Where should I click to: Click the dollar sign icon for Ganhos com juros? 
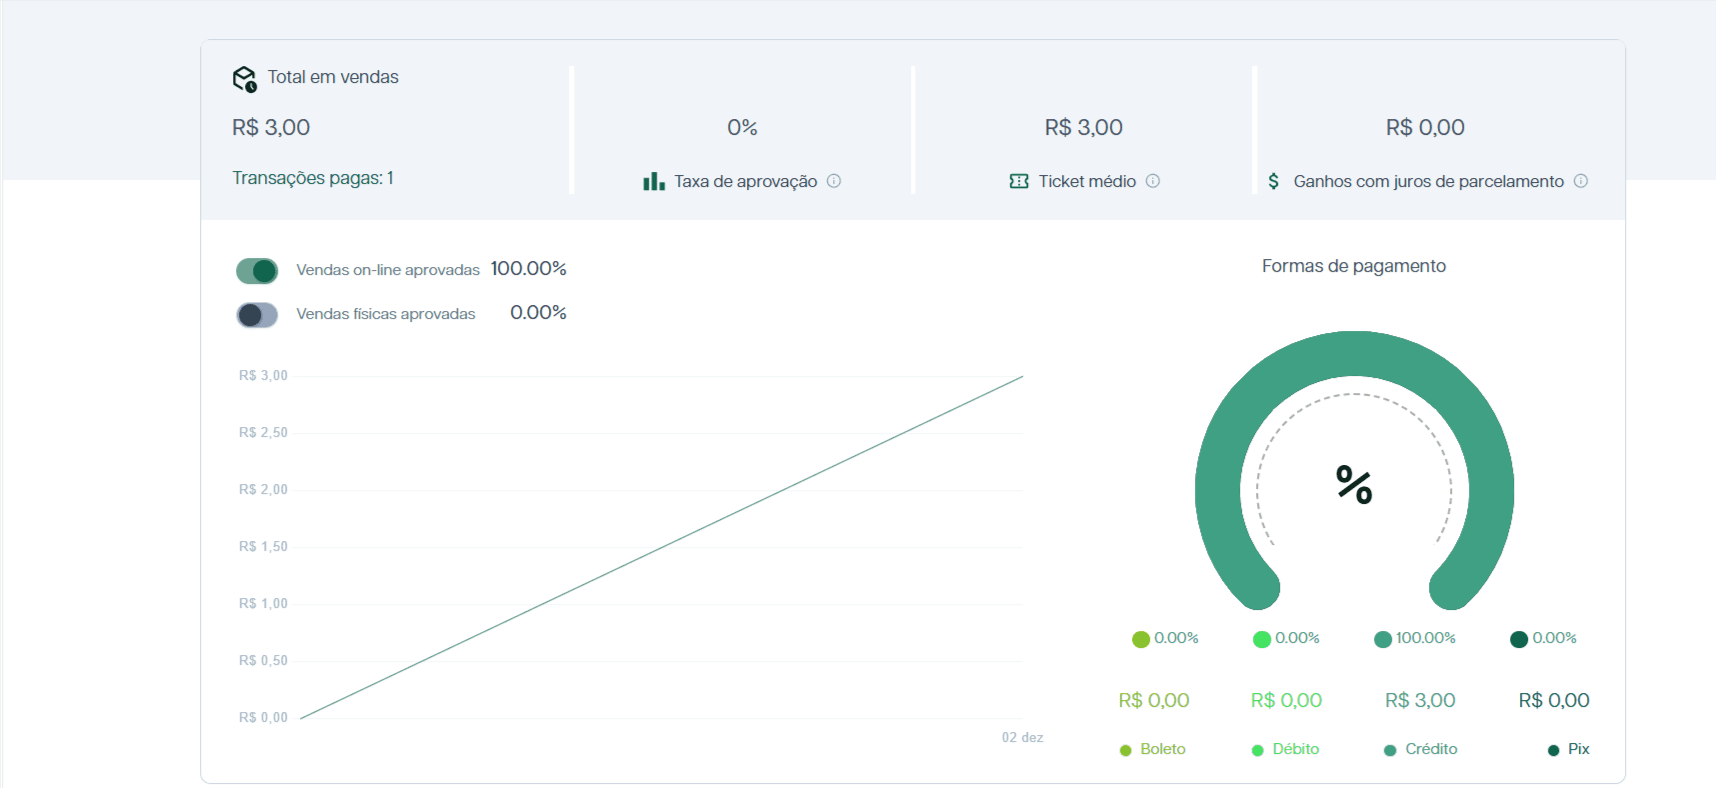[1273, 181]
